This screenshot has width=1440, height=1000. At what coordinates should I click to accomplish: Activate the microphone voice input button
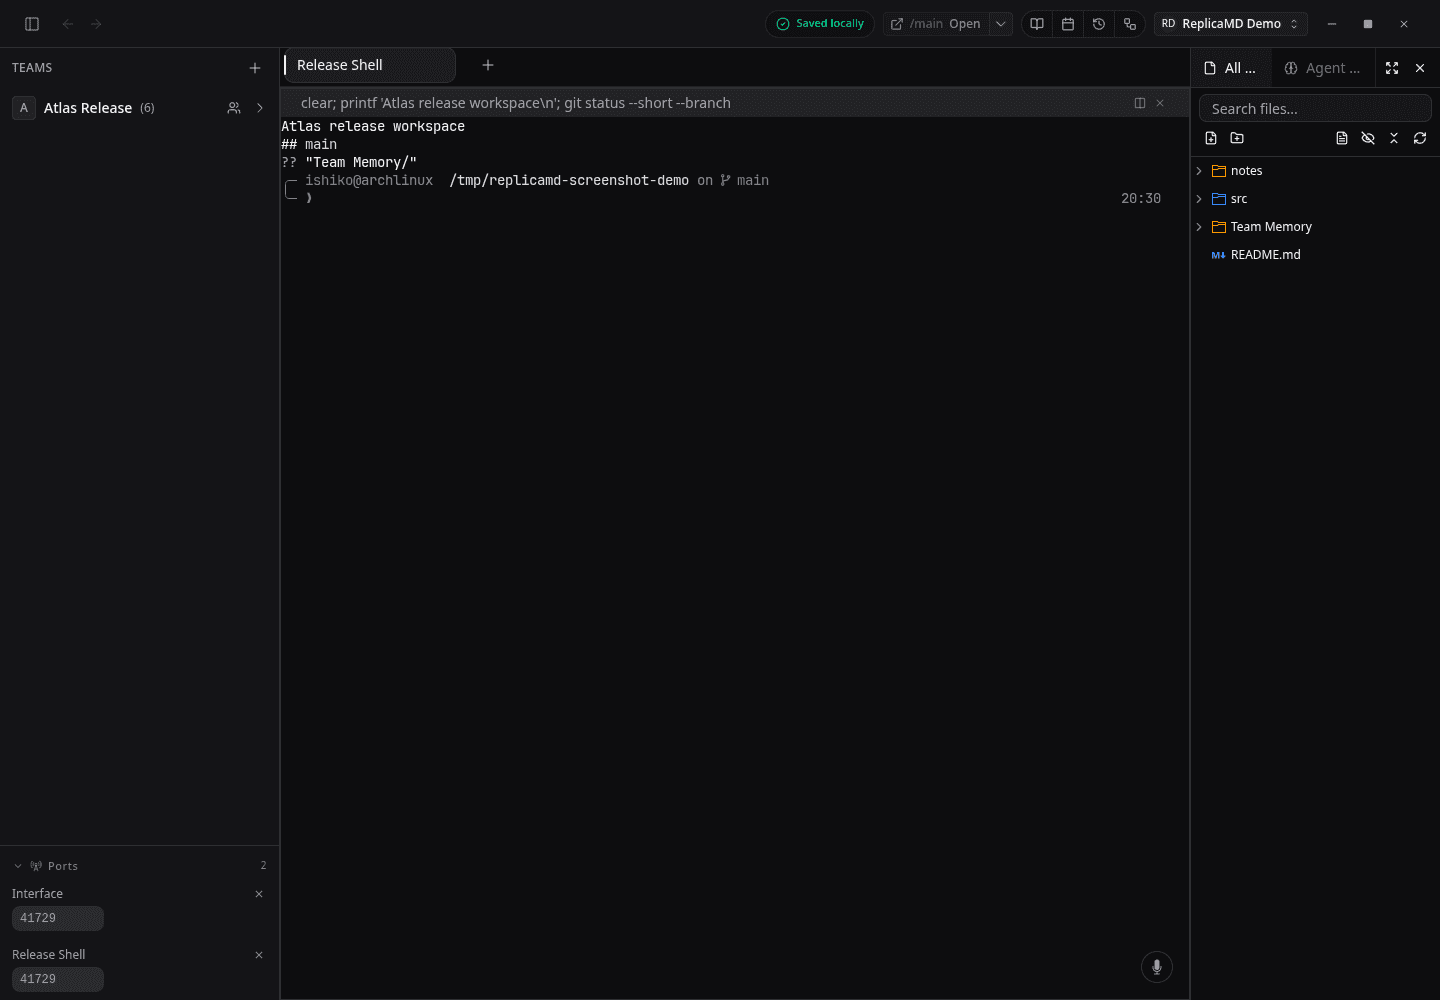1157,967
